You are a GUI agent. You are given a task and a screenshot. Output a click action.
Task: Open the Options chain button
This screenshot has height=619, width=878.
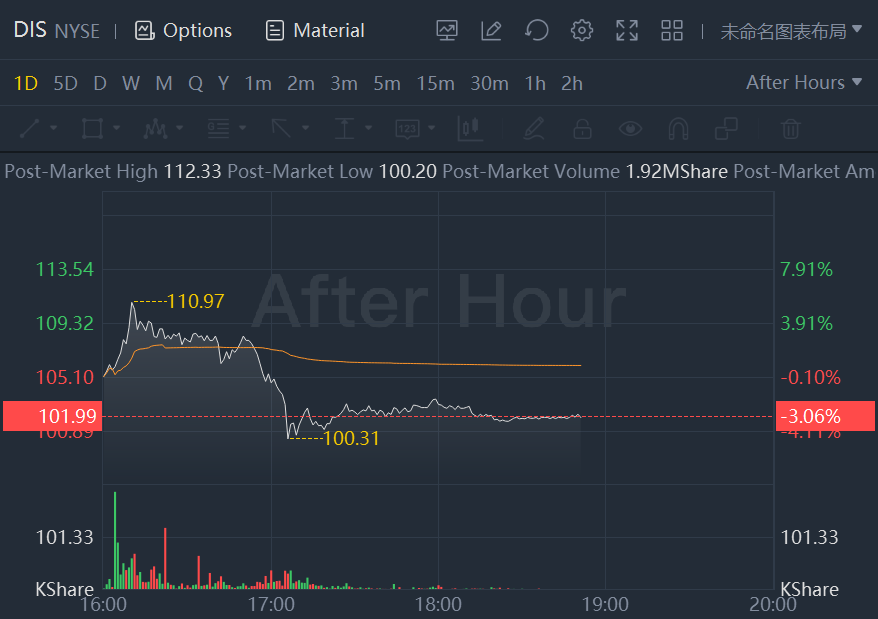coord(183,31)
